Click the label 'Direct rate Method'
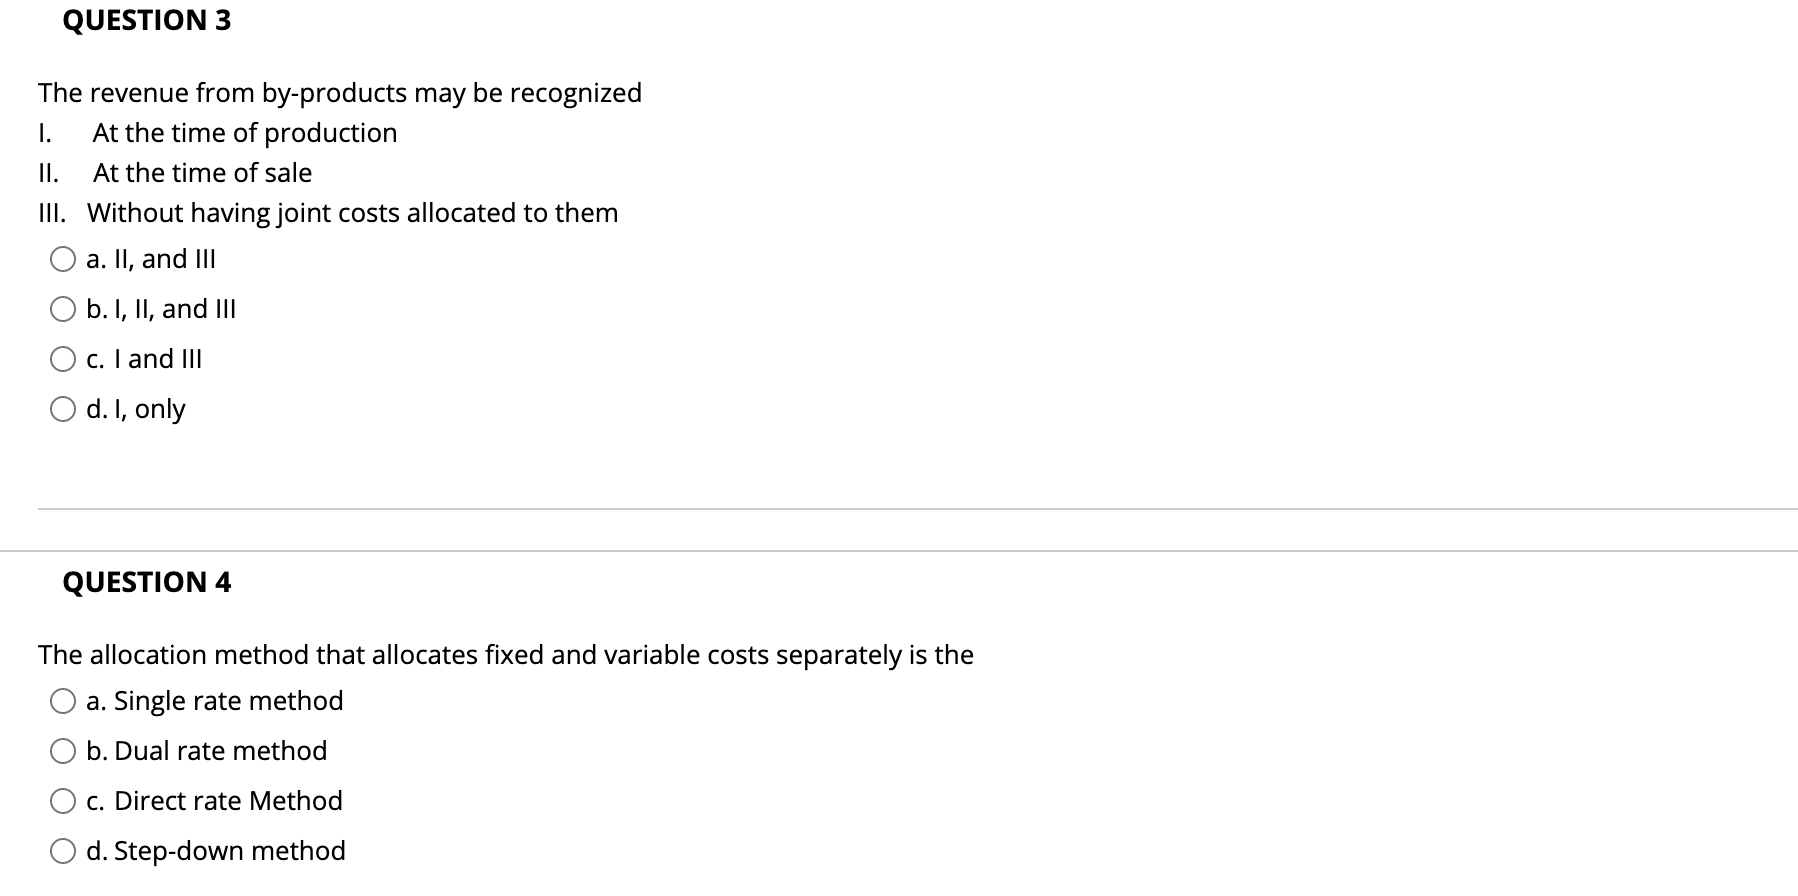Viewport: 1798px width, 896px height. coord(214,801)
